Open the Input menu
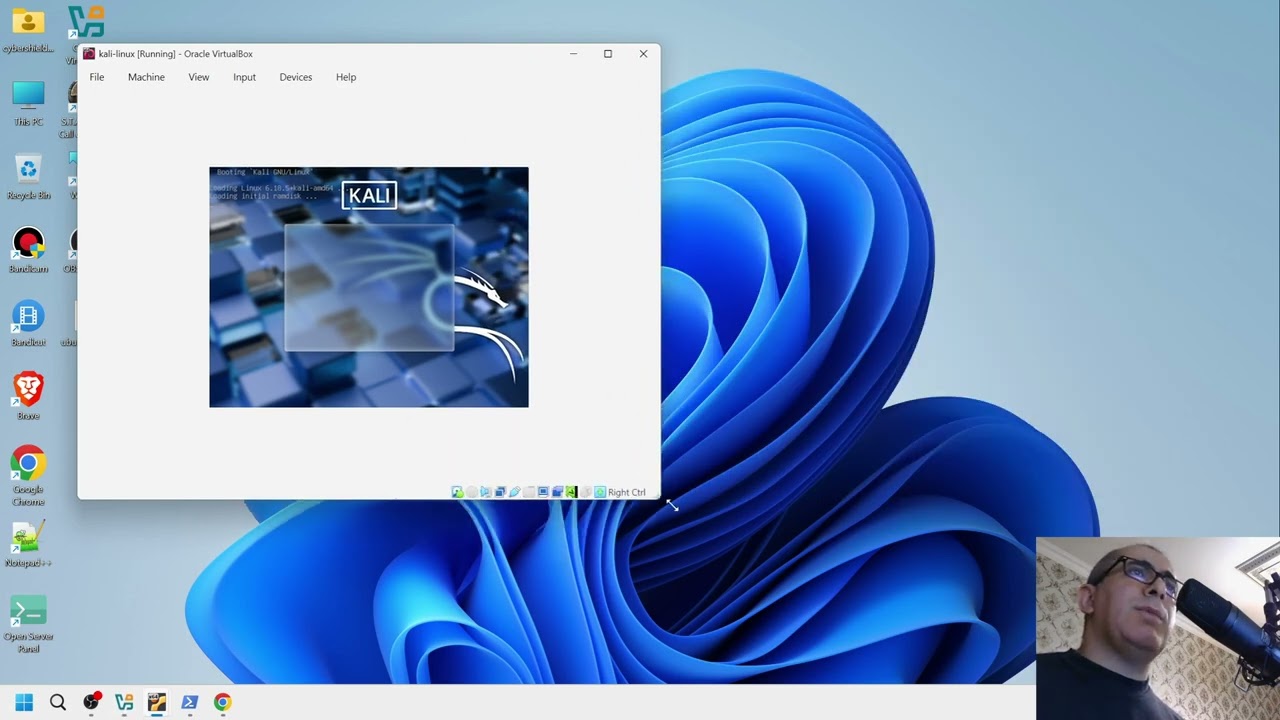1280x720 pixels. (244, 77)
